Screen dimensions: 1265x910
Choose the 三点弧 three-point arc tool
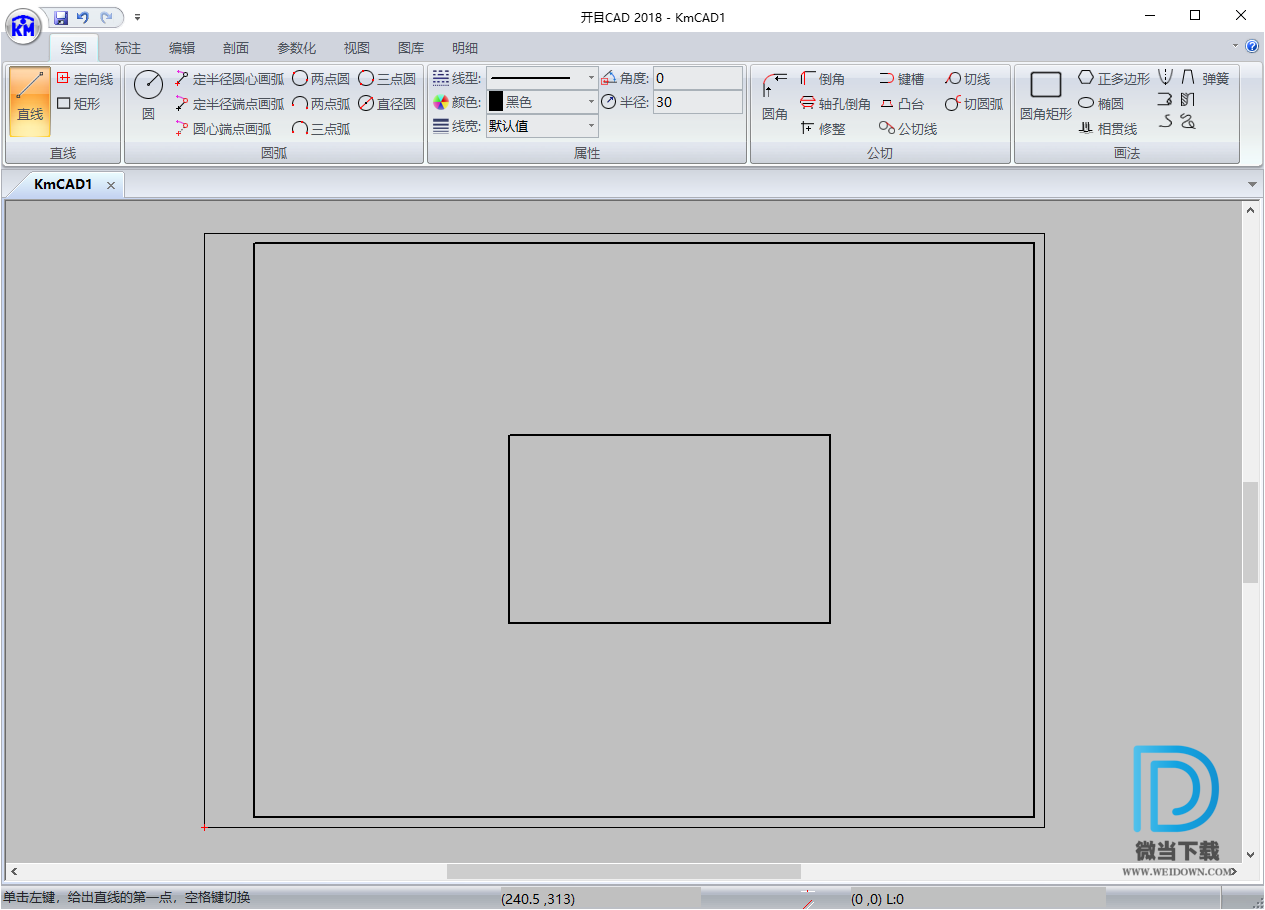pyautogui.click(x=321, y=129)
